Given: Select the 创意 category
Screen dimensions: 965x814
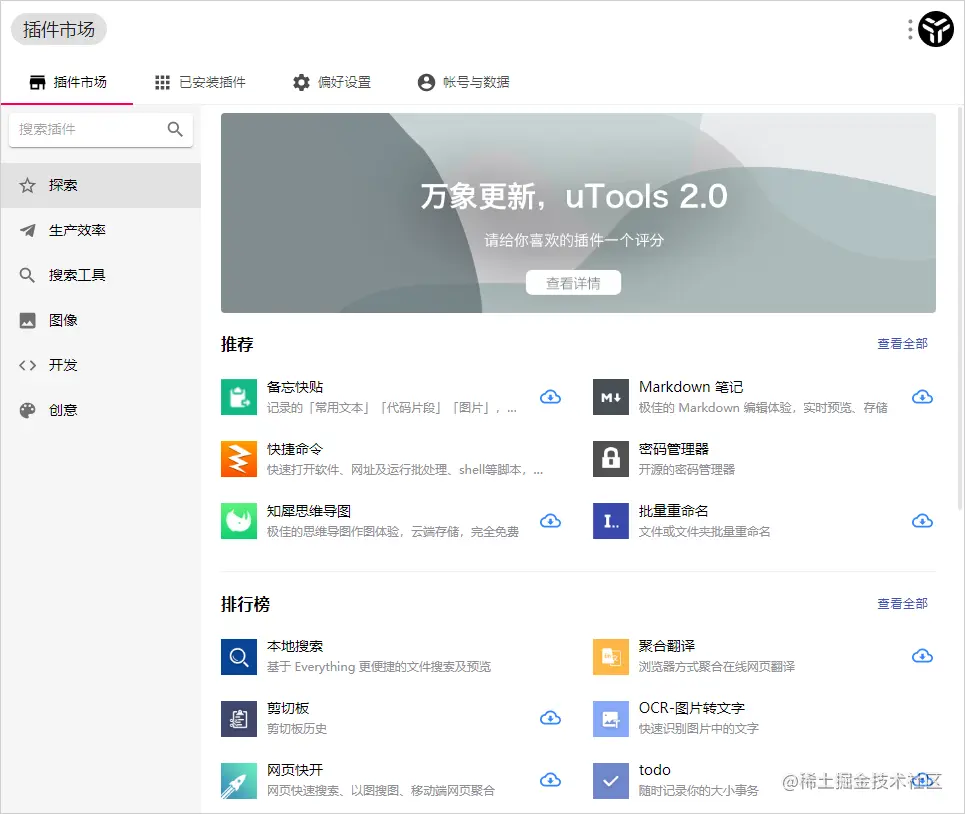Looking at the screenshot, I should (101, 410).
